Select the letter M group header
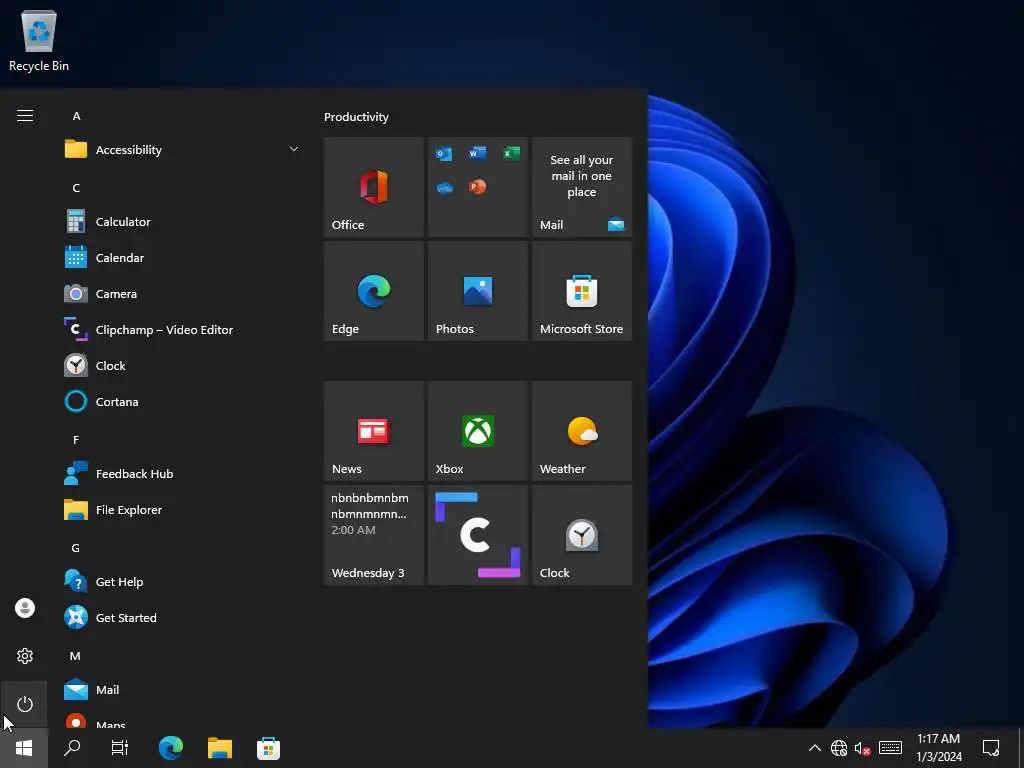This screenshot has width=1024, height=768. (x=75, y=656)
